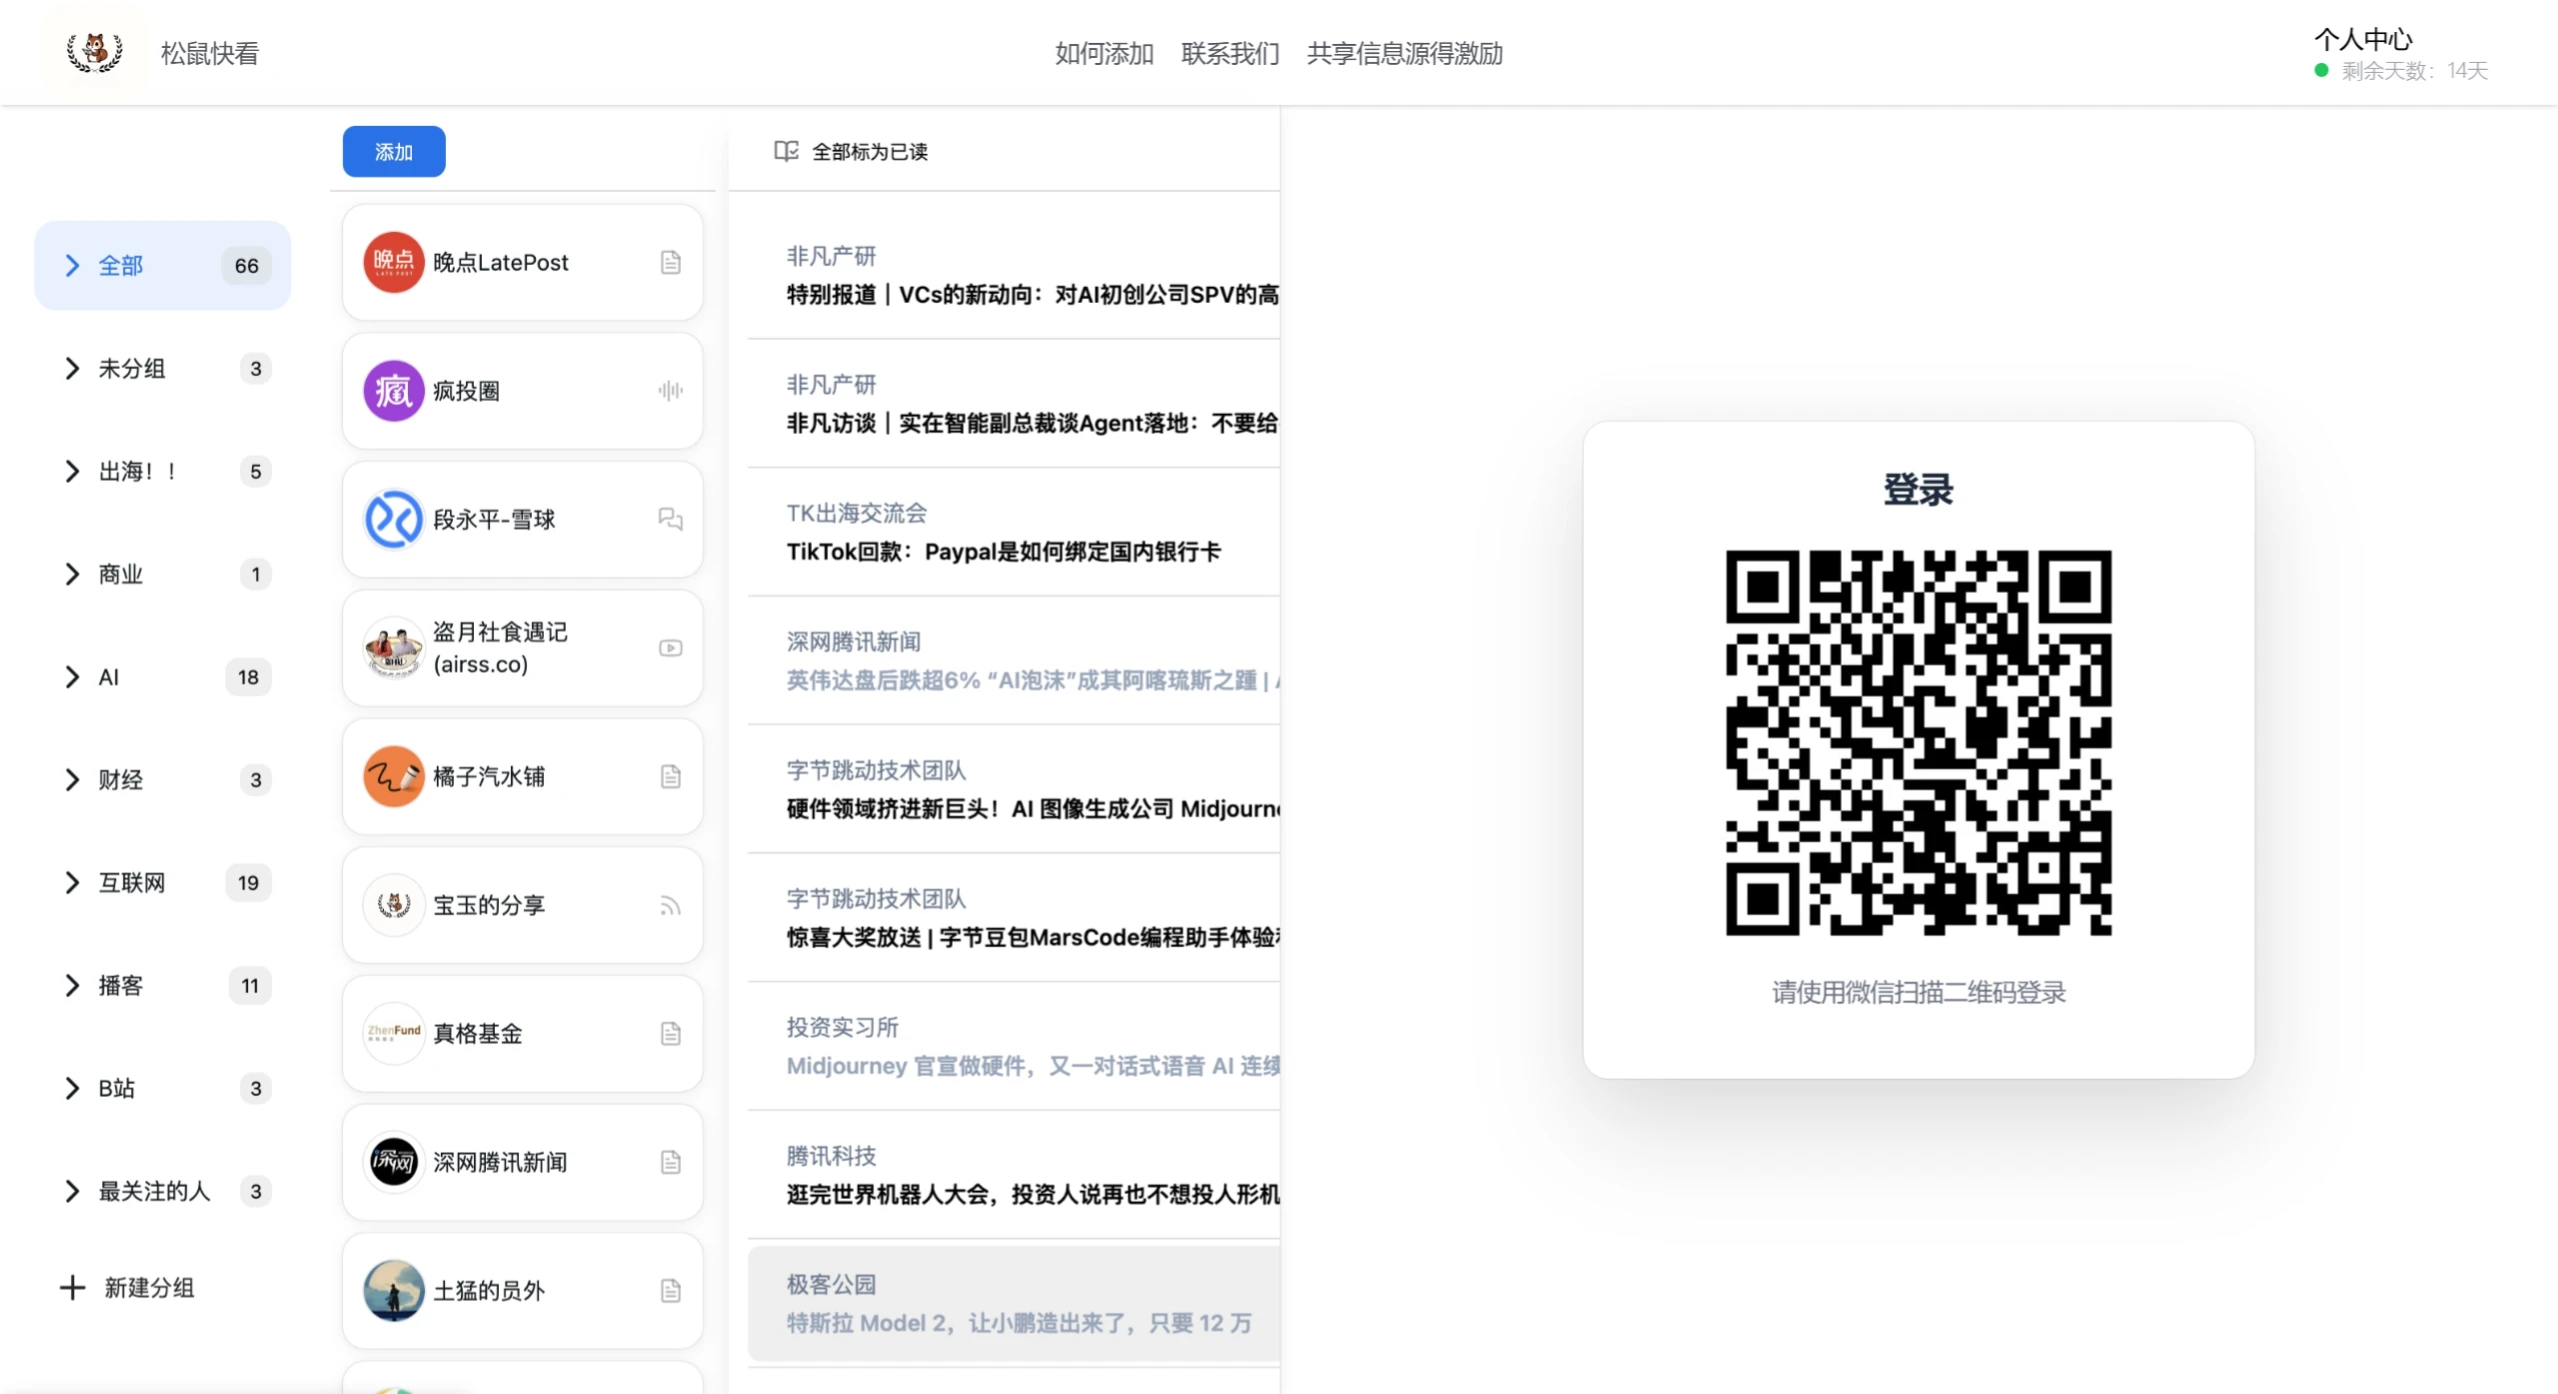This screenshot has height=1394, width=2558.
Task: Click the red 晚点LatePost avatar
Action: [x=393, y=262]
